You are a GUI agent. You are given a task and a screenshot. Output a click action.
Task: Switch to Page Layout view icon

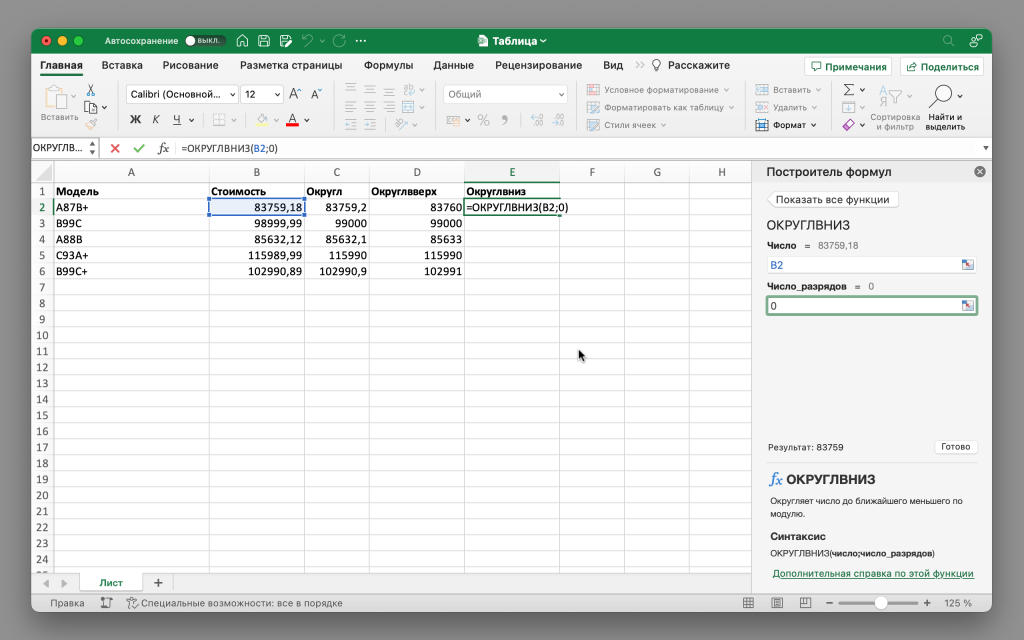[777, 603]
